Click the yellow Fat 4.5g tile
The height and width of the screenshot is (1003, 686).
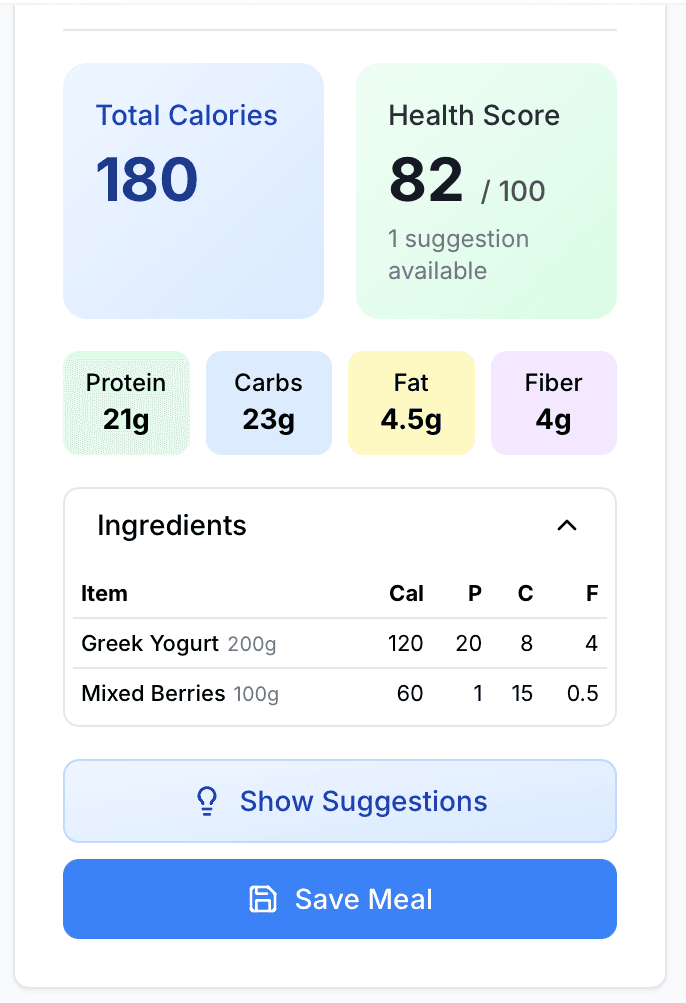411,403
